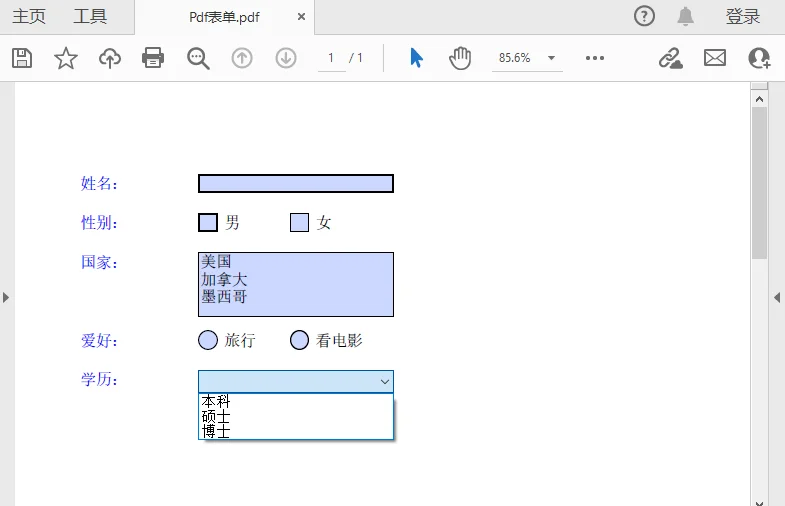
Task: Choose 本科 from the dropdown list
Action: (x=296, y=401)
